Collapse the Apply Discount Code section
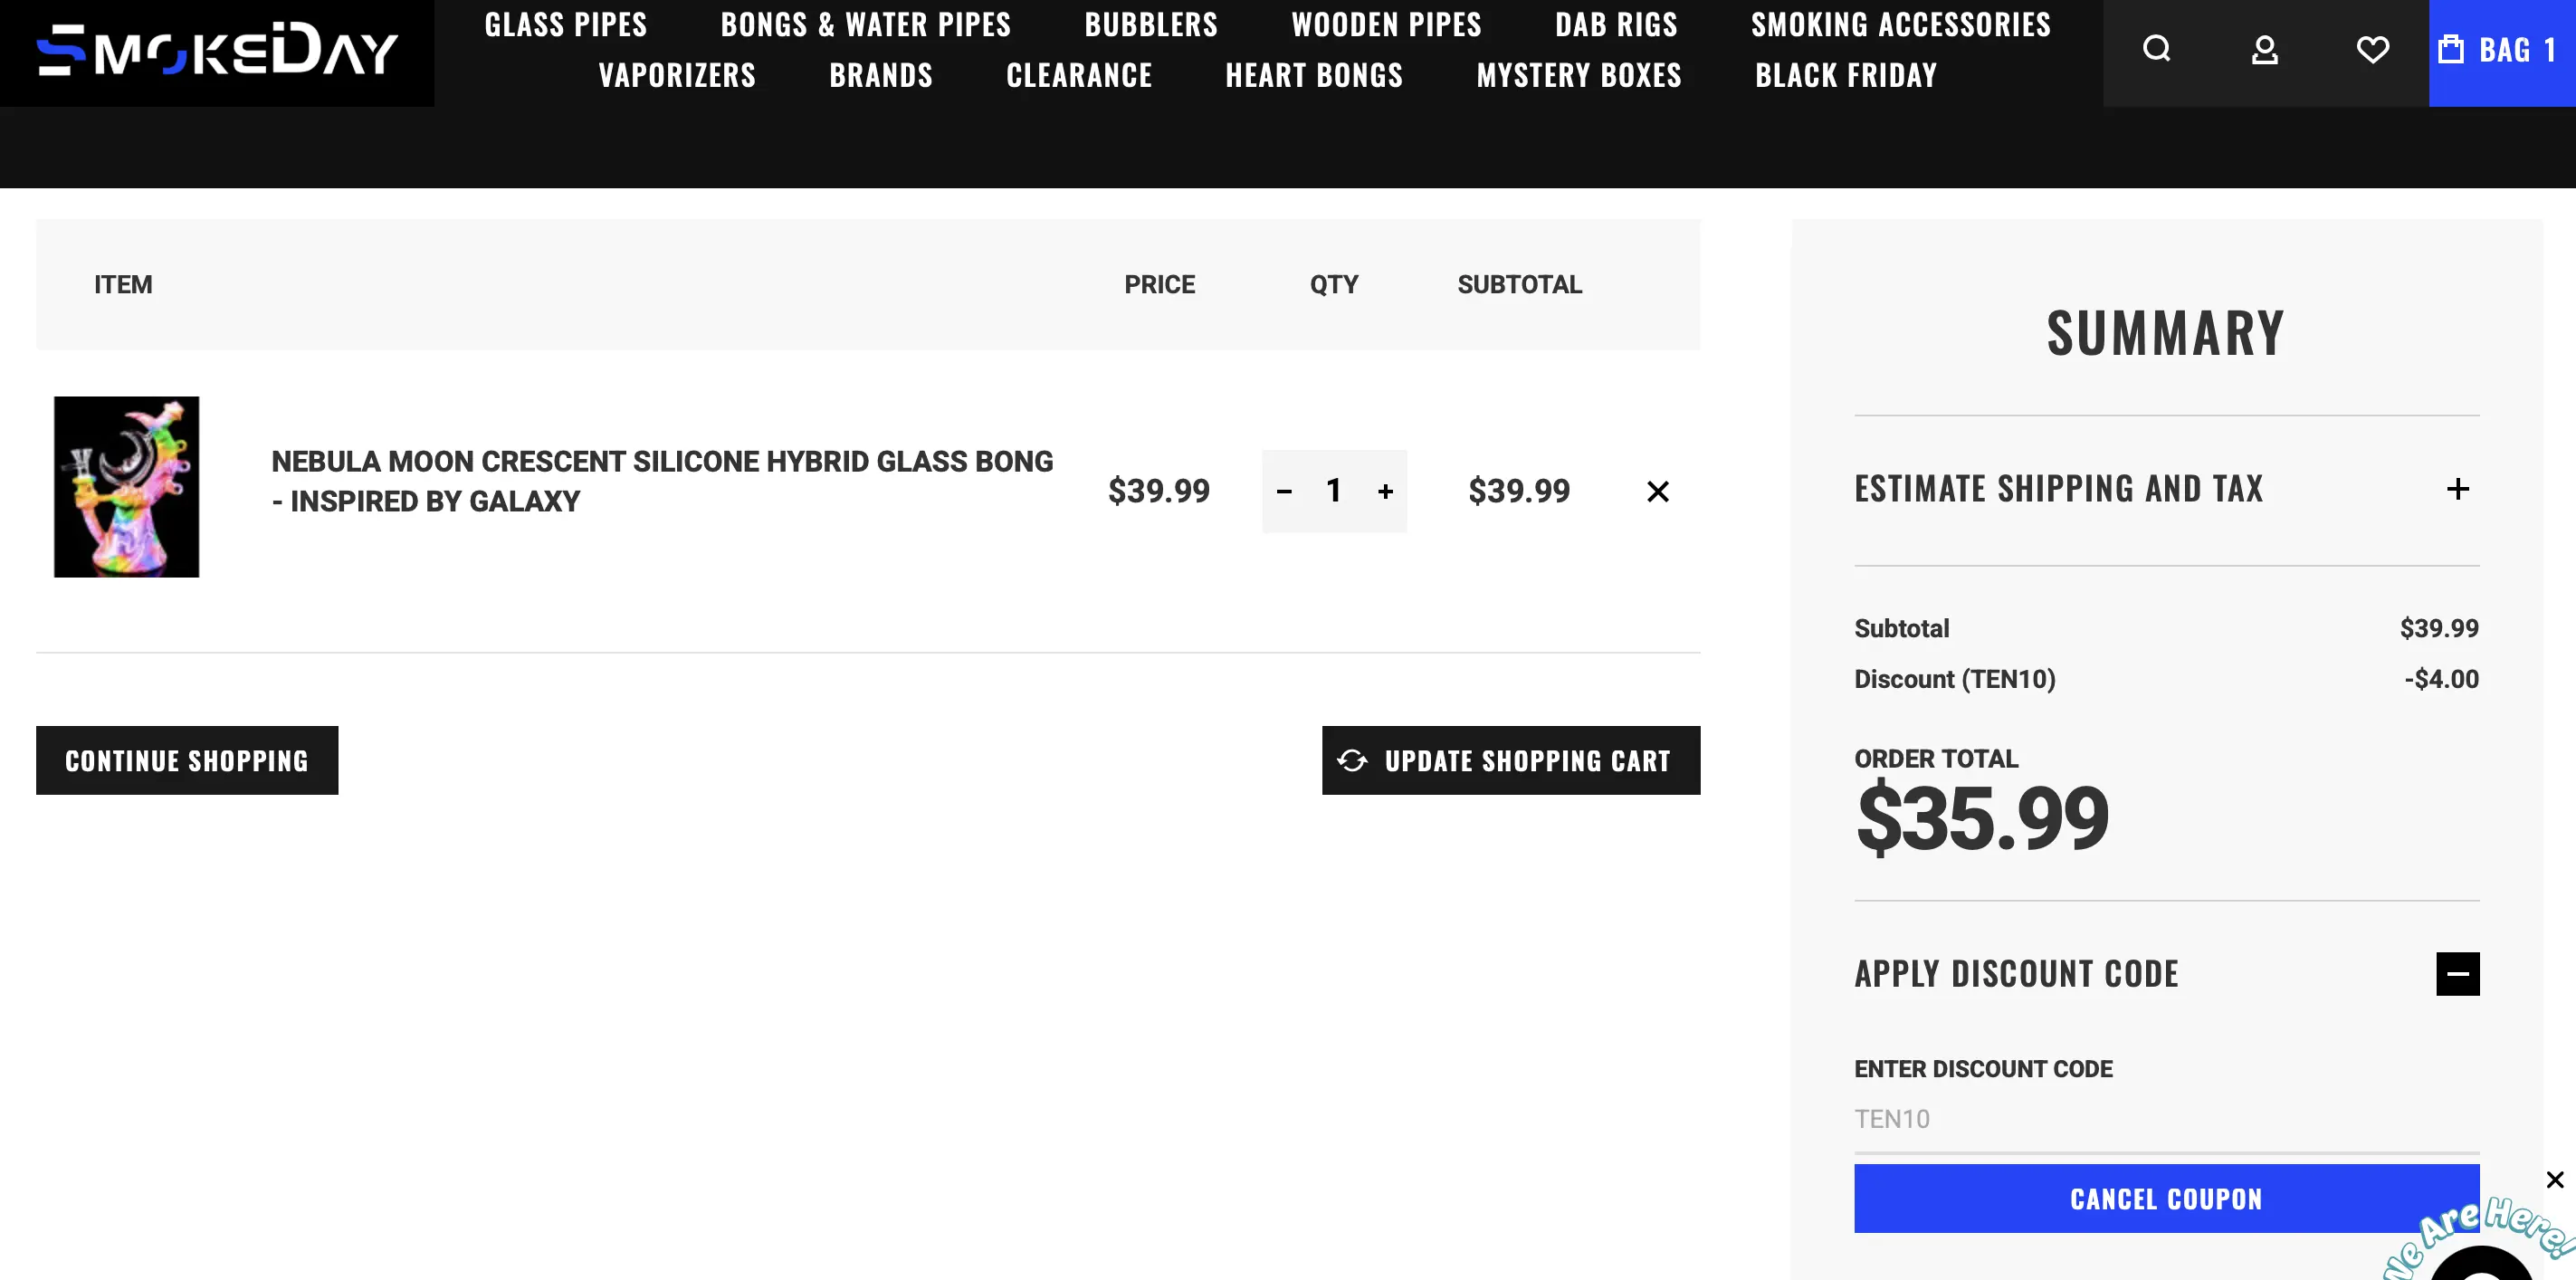 click(2458, 974)
